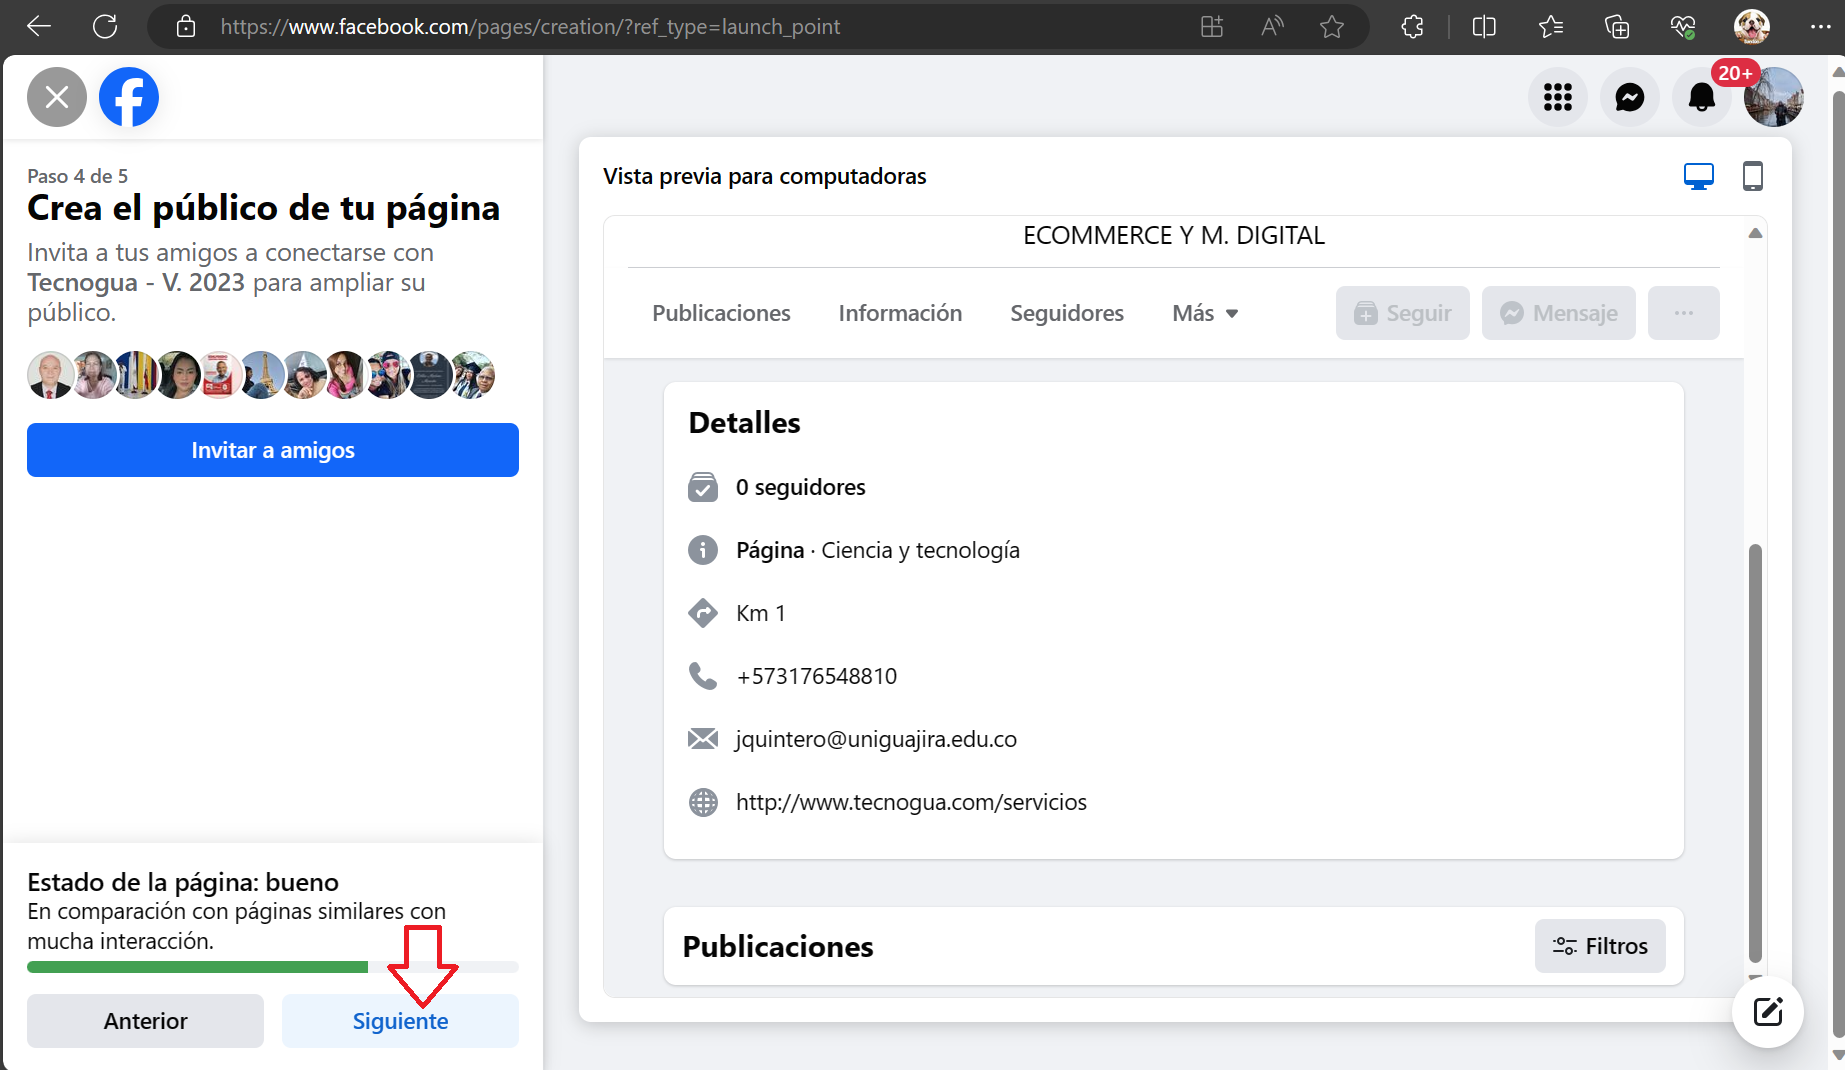
Task: Click the Facebook logo icon
Action: [x=129, y=97]
